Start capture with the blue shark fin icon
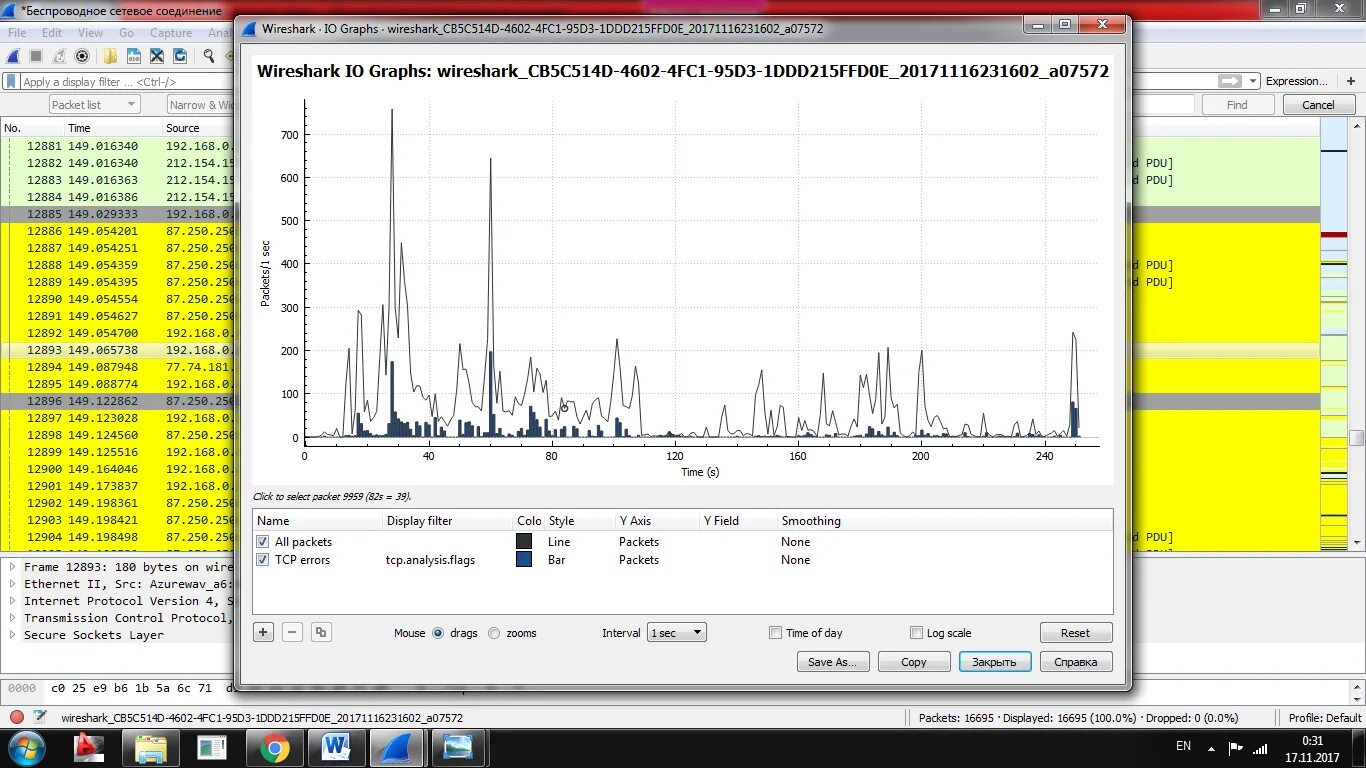Screen dimensions: 1366x768 tap(14, 57)
